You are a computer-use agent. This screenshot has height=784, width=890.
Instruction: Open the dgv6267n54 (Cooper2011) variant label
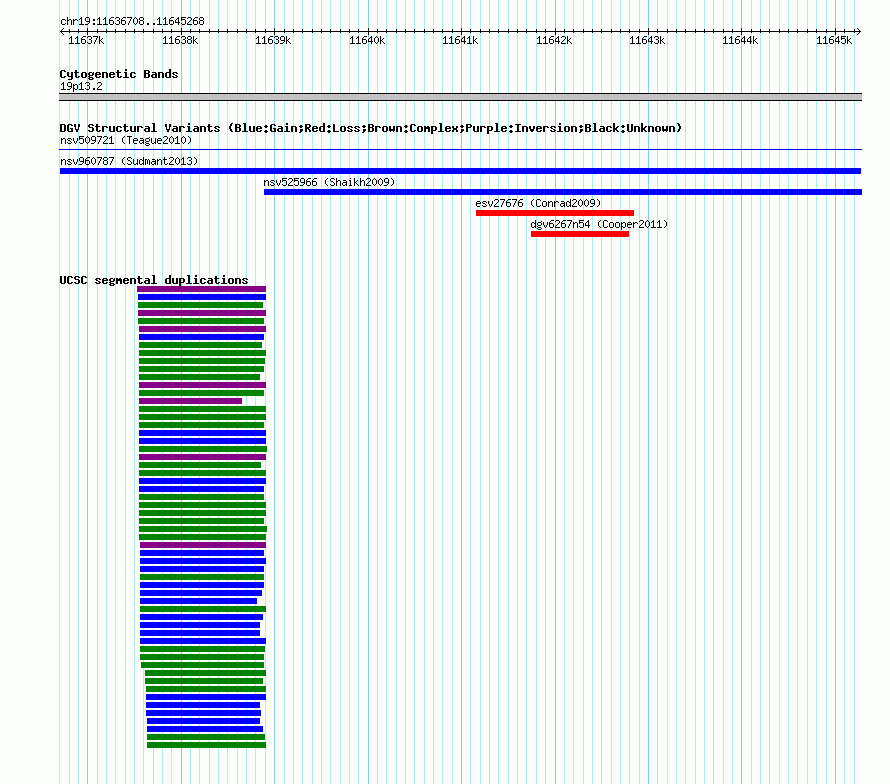(x=599, y=224)
